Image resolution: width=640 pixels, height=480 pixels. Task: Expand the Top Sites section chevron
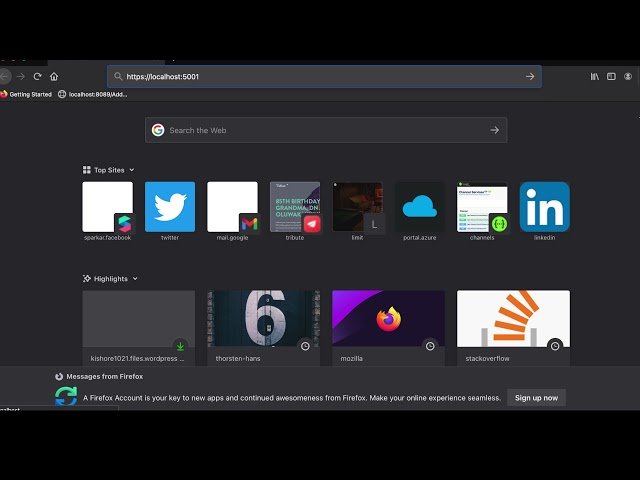tap(132, 170)
